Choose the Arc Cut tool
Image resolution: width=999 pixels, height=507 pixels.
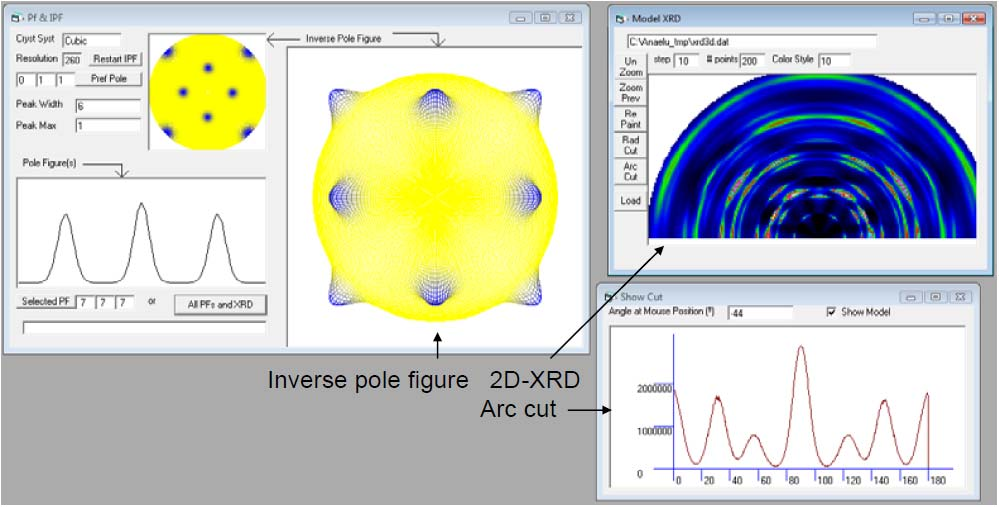630,172
